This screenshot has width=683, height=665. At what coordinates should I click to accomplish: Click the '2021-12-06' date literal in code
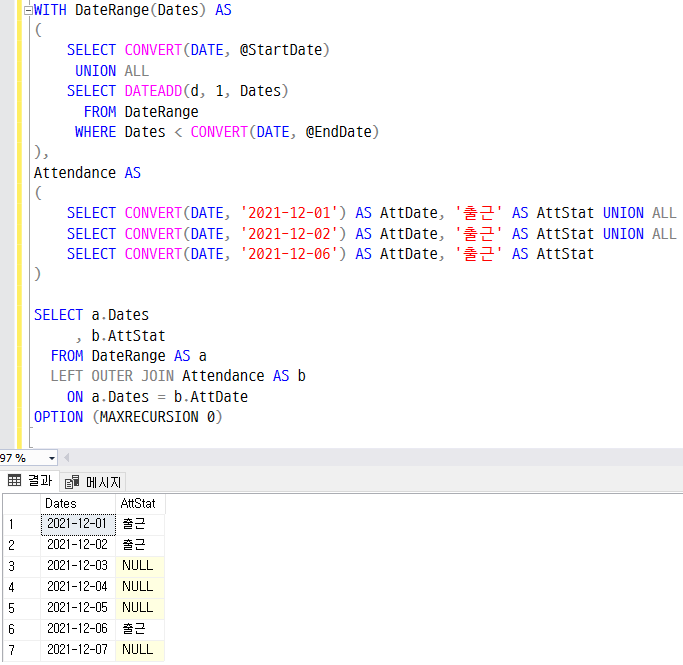(289, 254)
